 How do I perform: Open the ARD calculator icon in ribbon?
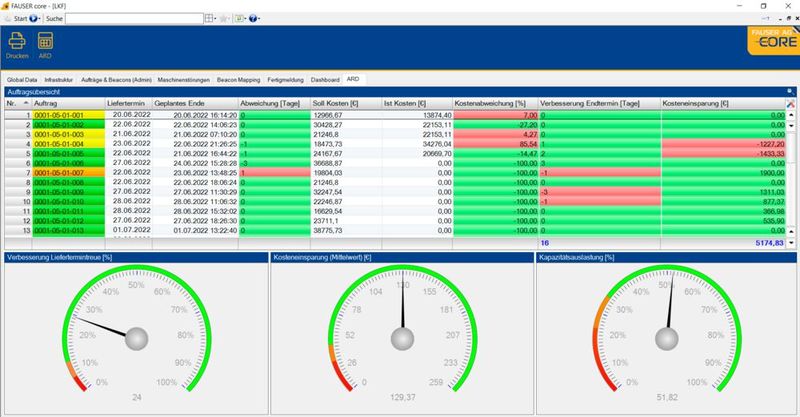coord(45,41)
